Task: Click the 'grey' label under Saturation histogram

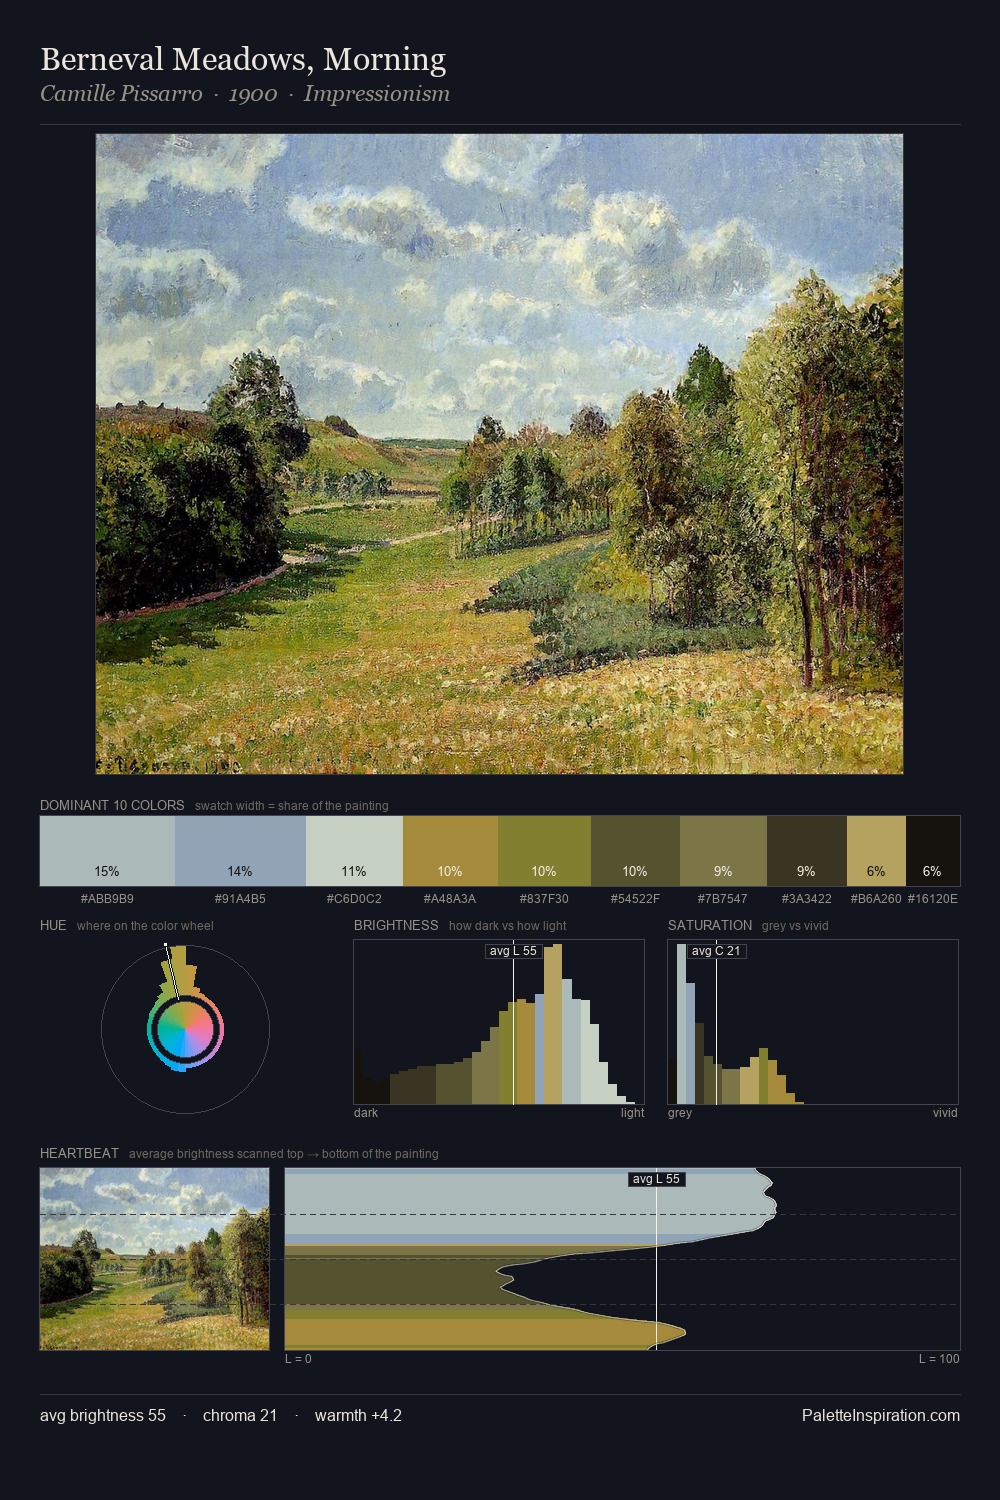Action: coord(680,1113)
